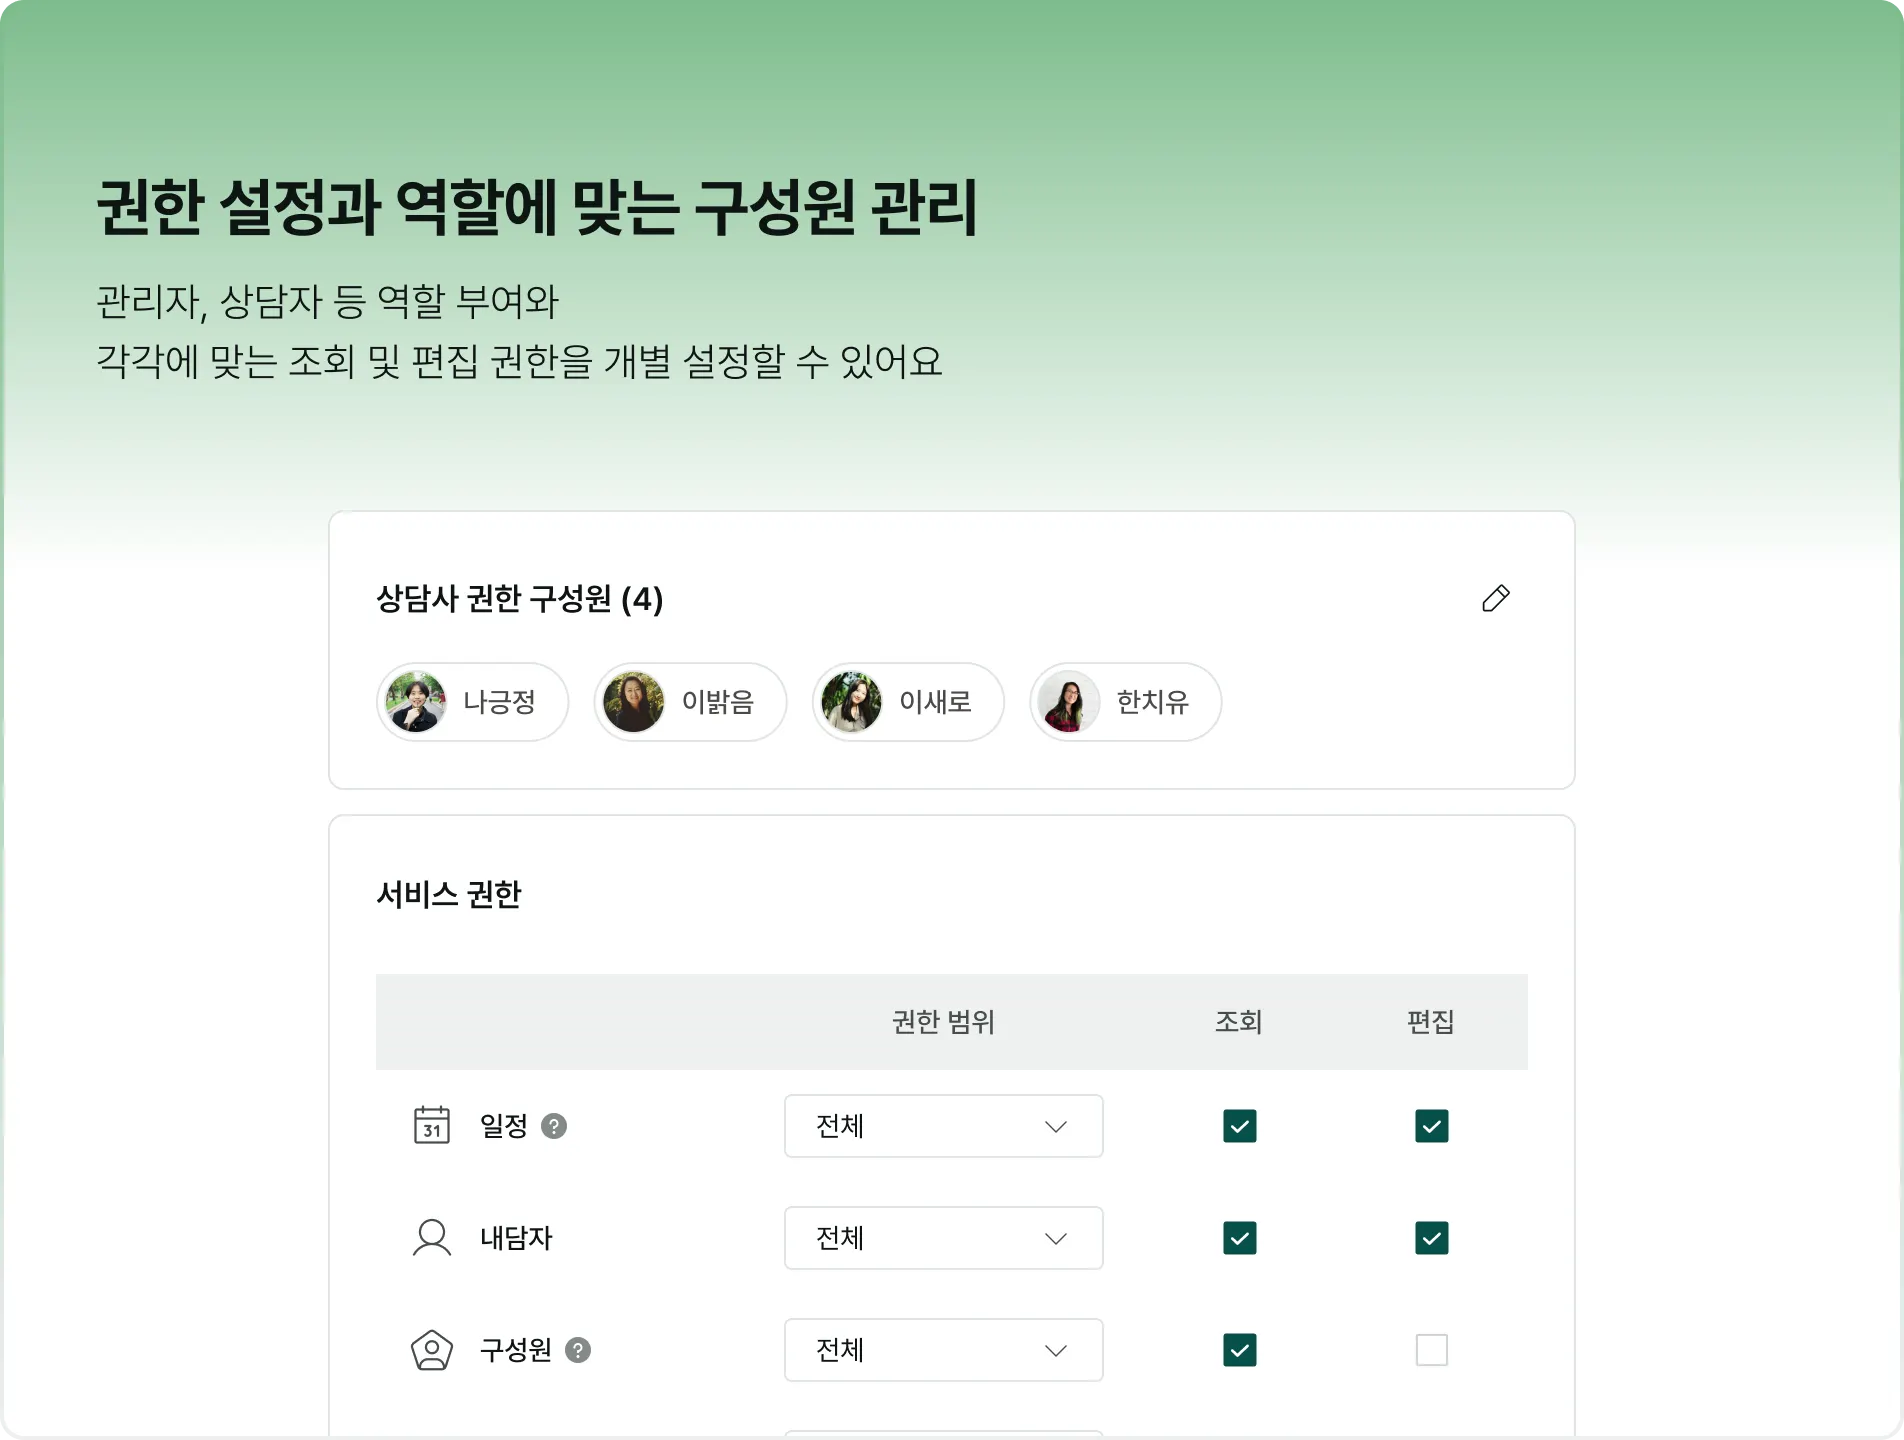Click the person icon beside 내담자
The height and width of the screenshot is (1440, 1904).
(432, 1237)
